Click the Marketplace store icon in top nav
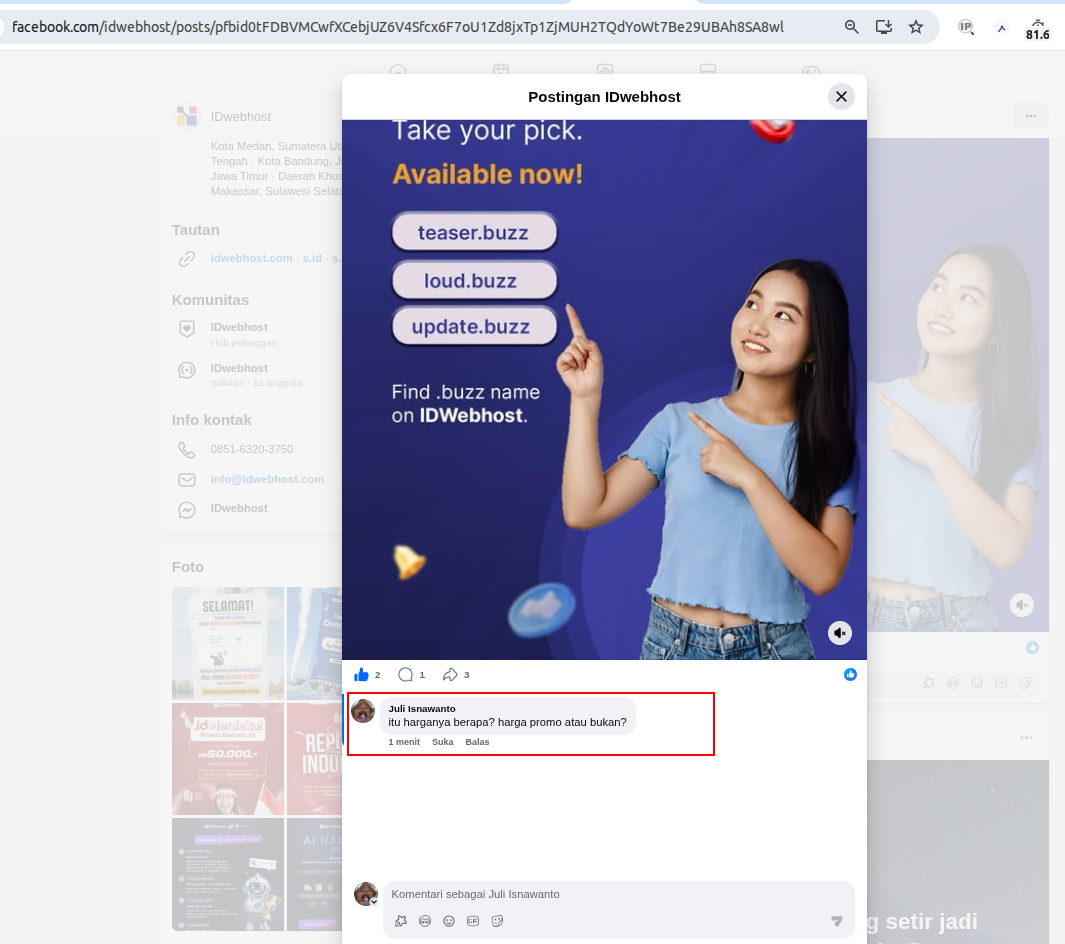The height and width of the screenshot is (944, 1065). coord(708,69)
